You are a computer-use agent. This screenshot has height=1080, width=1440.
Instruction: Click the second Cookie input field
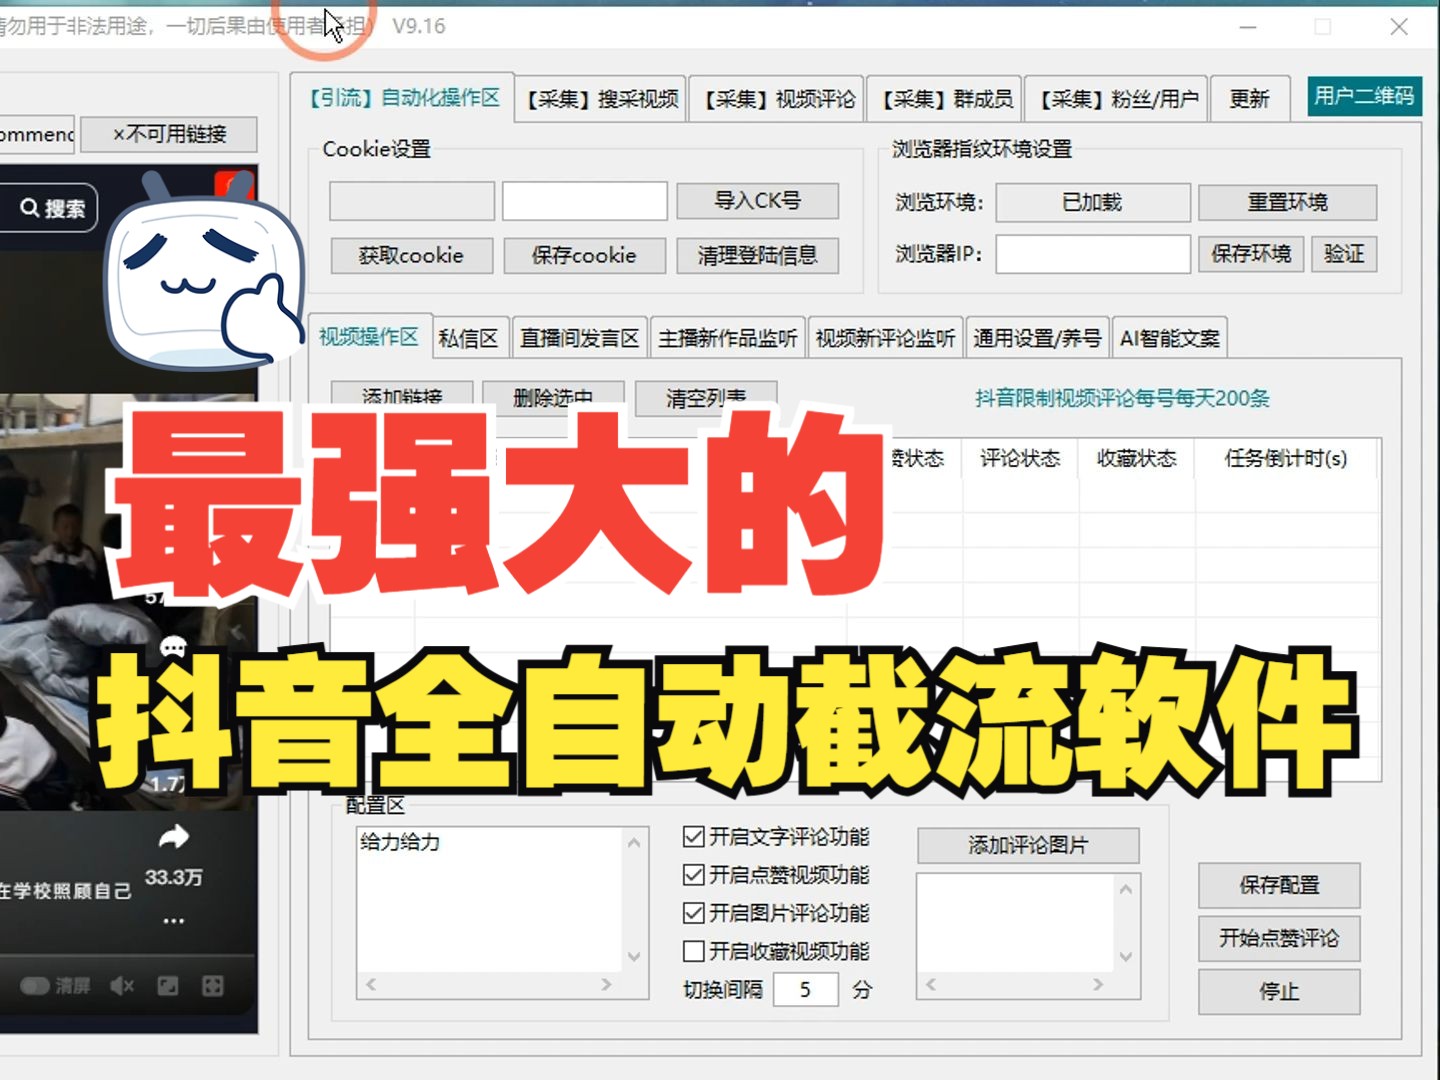585,201
